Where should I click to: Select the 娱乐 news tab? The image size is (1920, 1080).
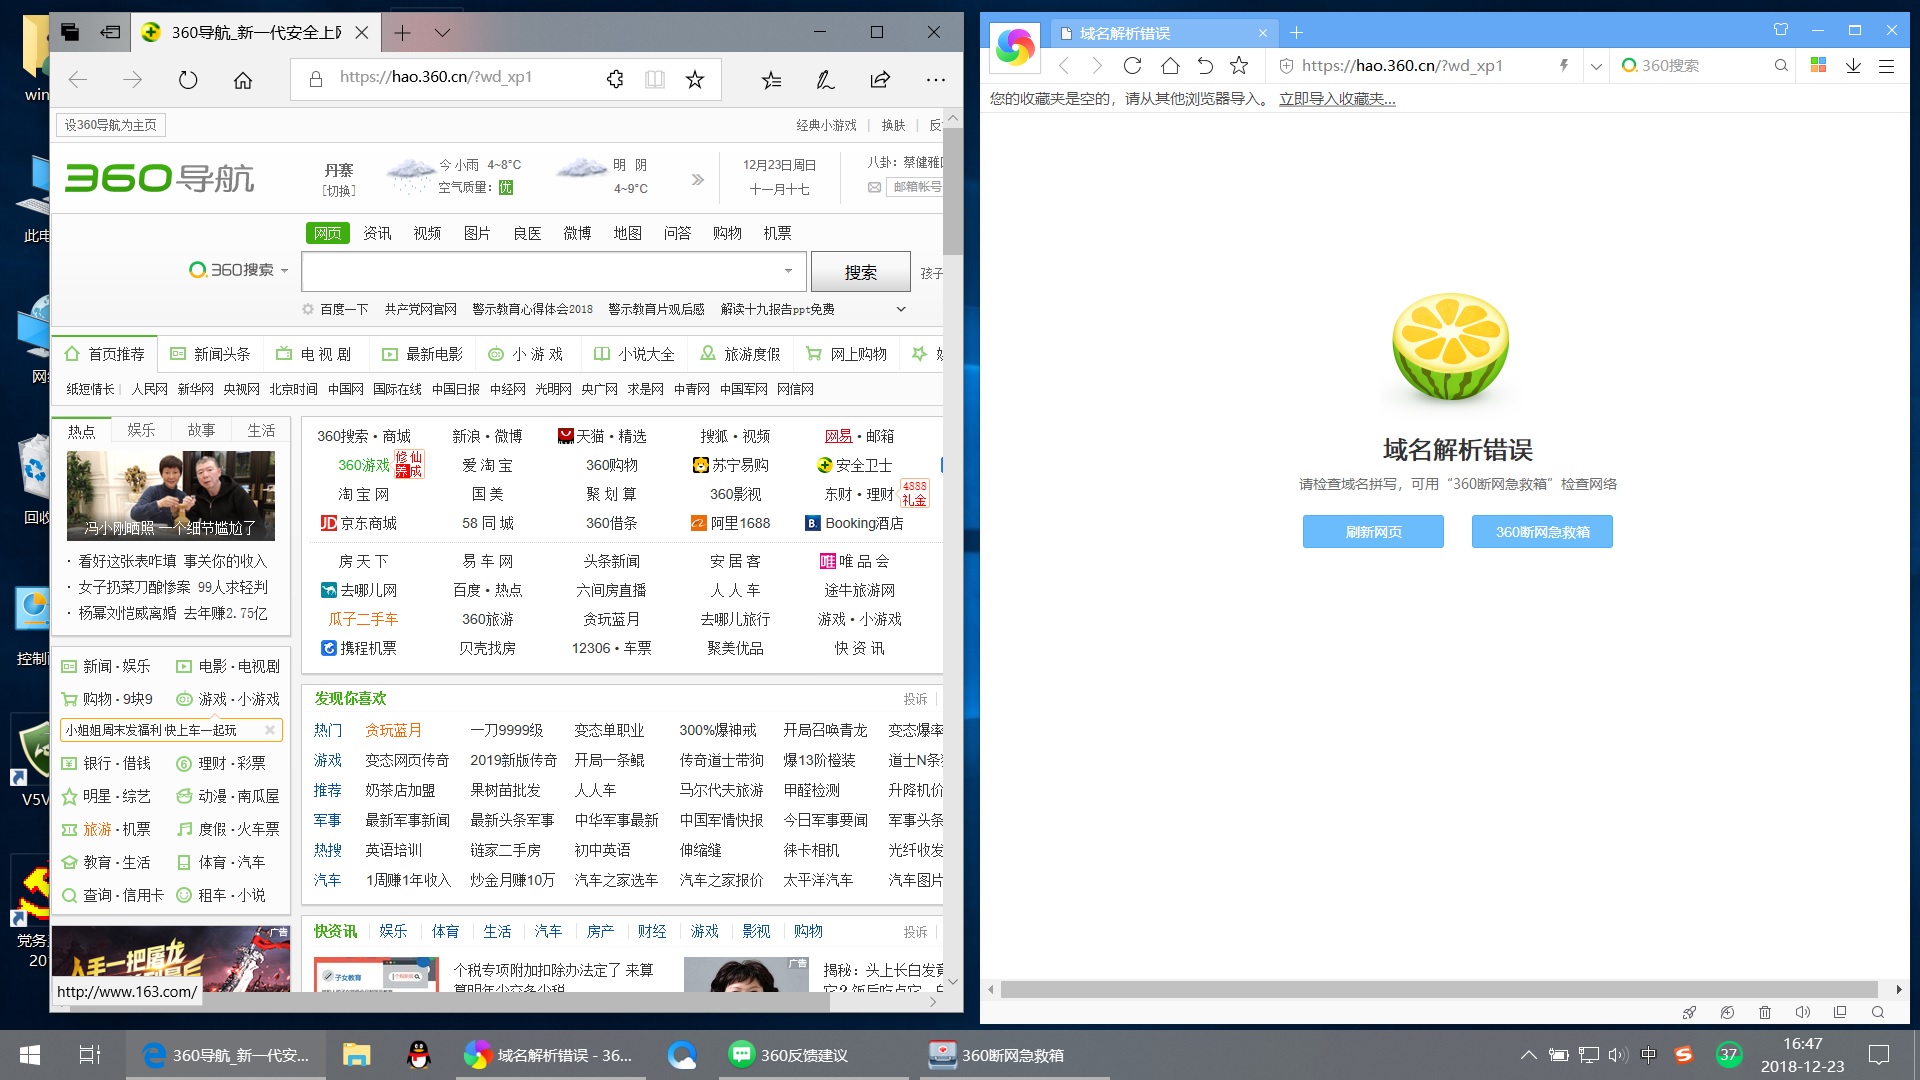141,430
